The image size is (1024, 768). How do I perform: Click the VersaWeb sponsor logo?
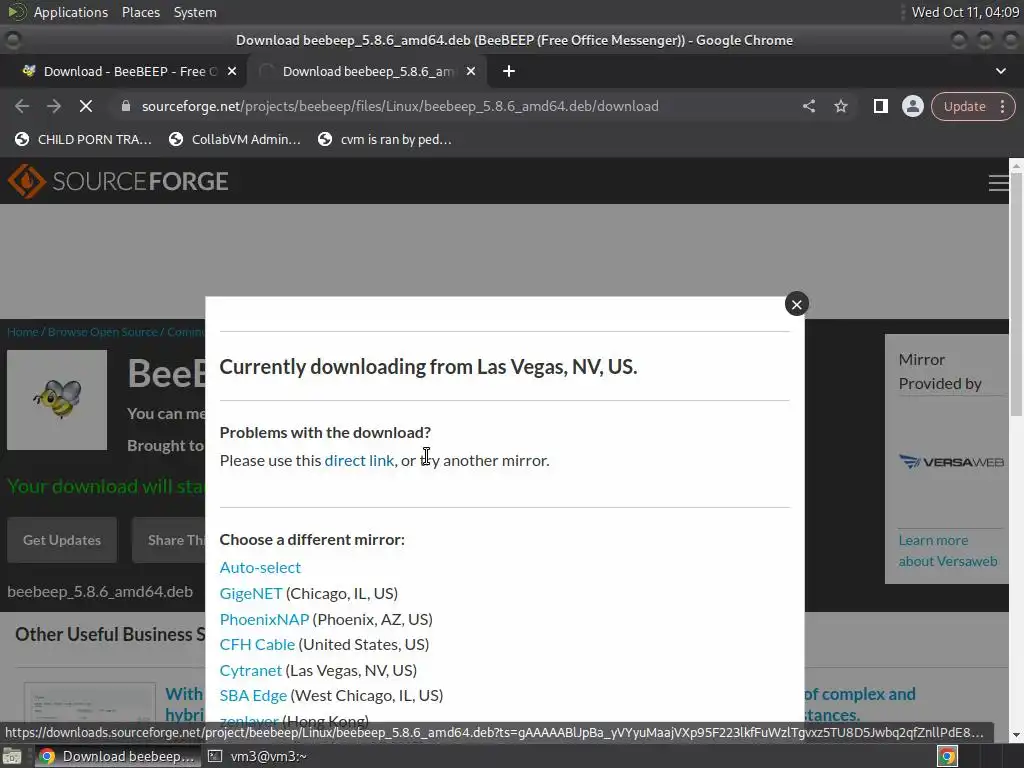(x=951, y=462)
